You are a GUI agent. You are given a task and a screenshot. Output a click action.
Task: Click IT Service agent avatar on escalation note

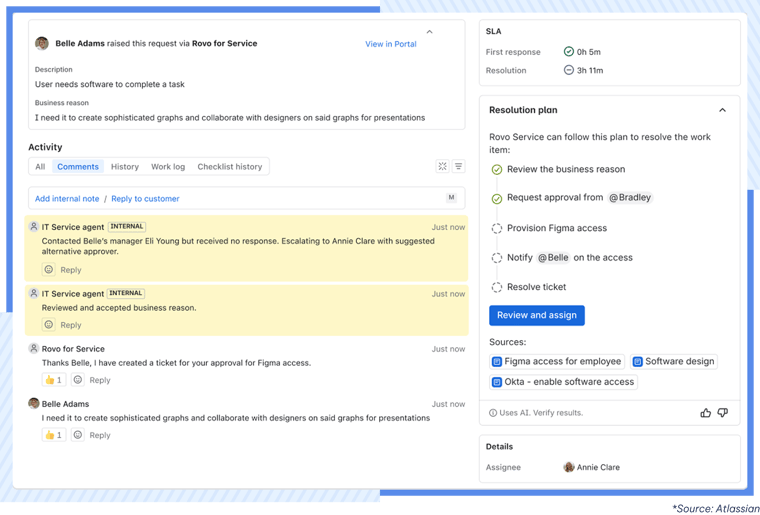[33, 226]
